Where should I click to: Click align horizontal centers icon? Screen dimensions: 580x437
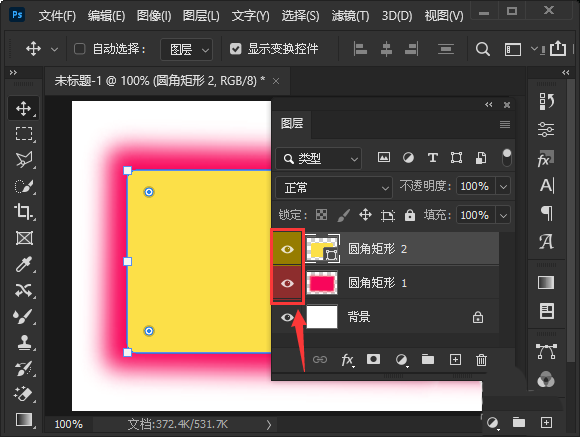386,48
